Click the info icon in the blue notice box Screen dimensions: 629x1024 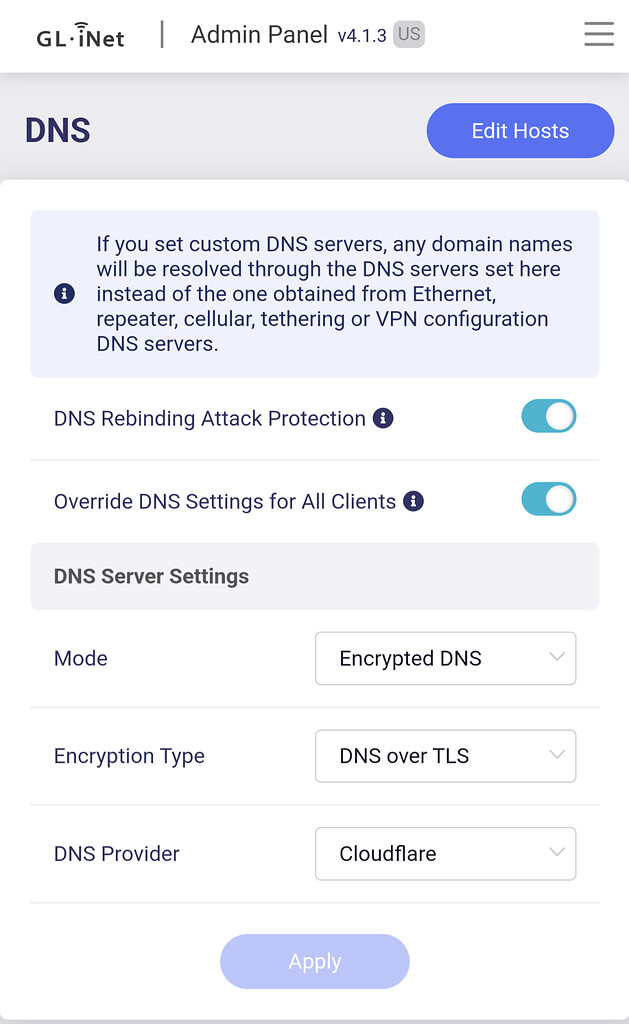click(x=64, y=293)
